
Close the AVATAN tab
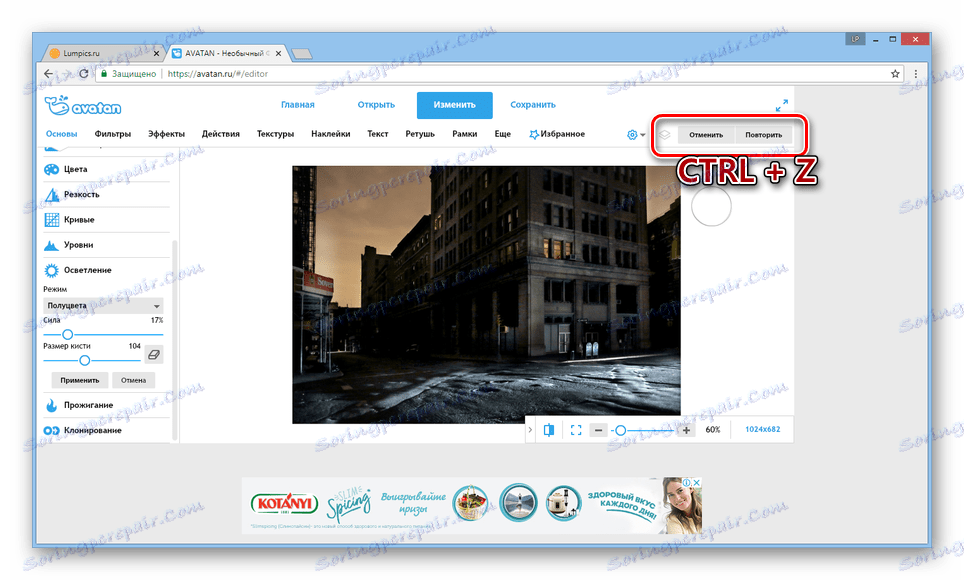tap(279, 54)
